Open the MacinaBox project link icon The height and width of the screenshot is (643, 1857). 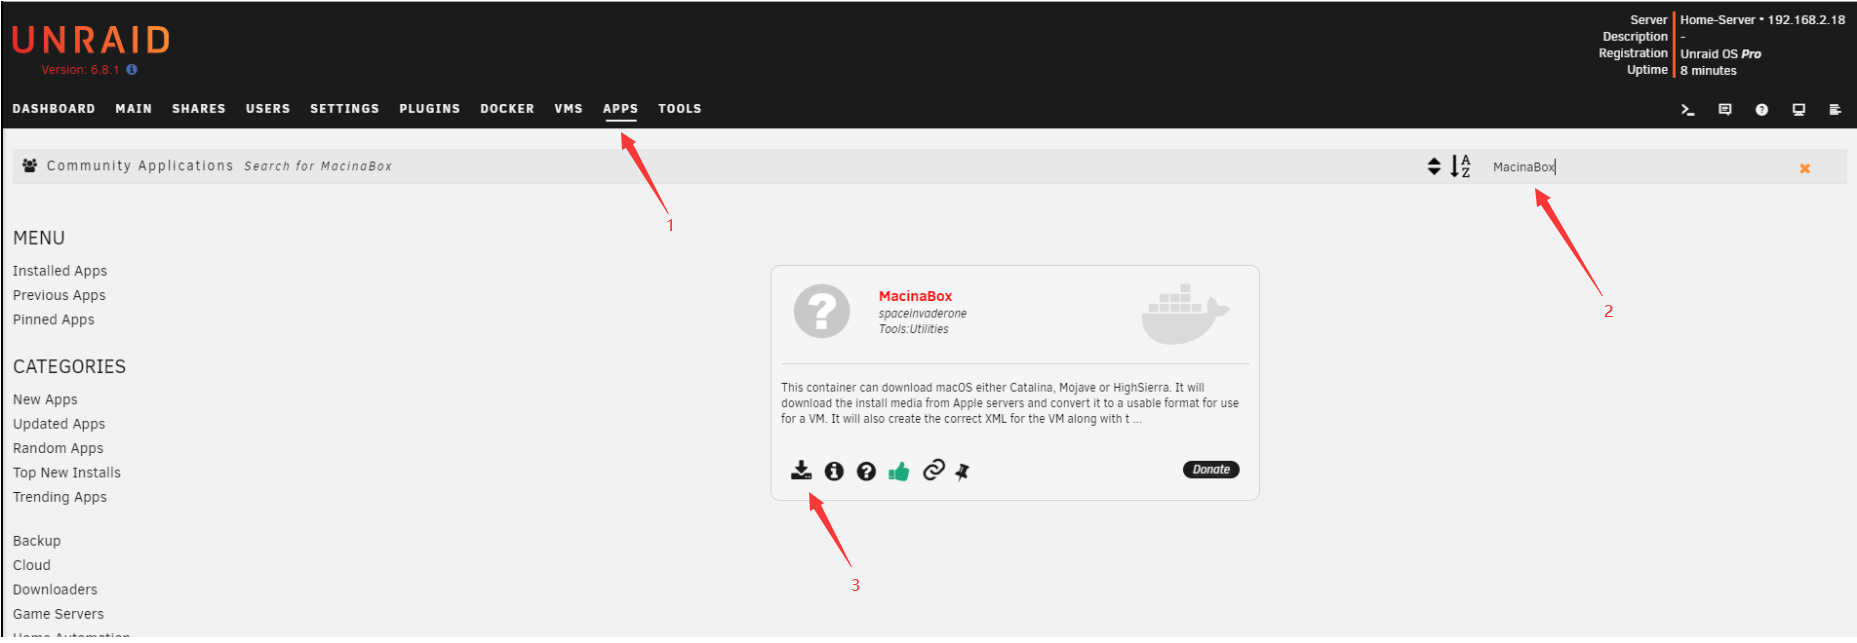933,470
